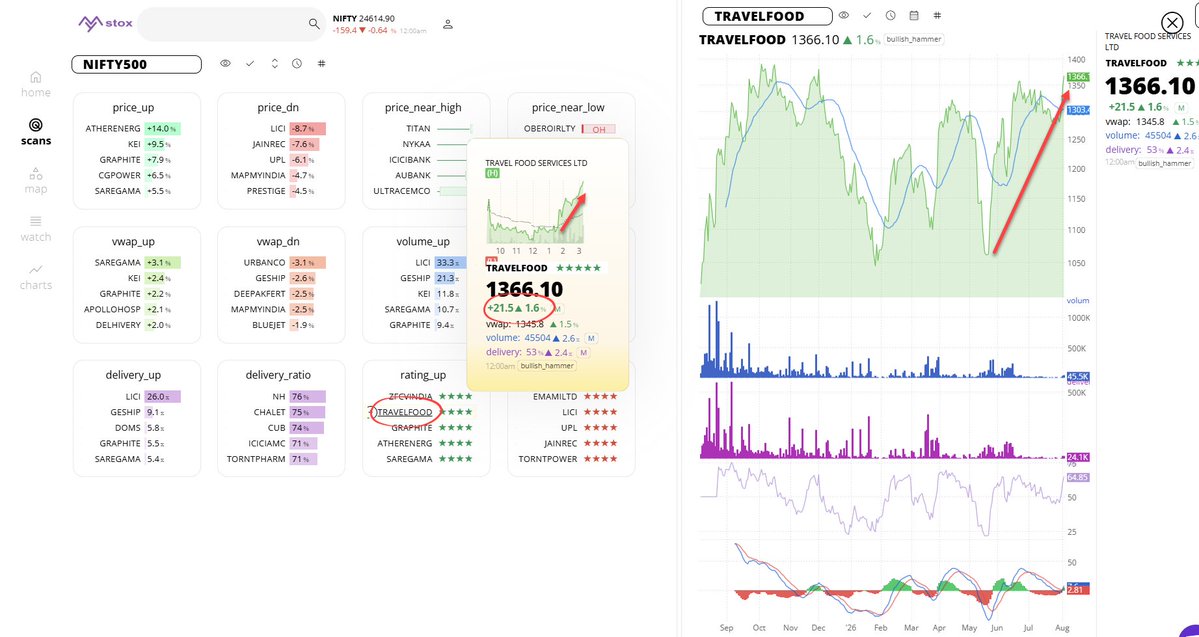Click the bullish_hammer tag in popup card
1199x637 pixels.
[x=548, y=366]
